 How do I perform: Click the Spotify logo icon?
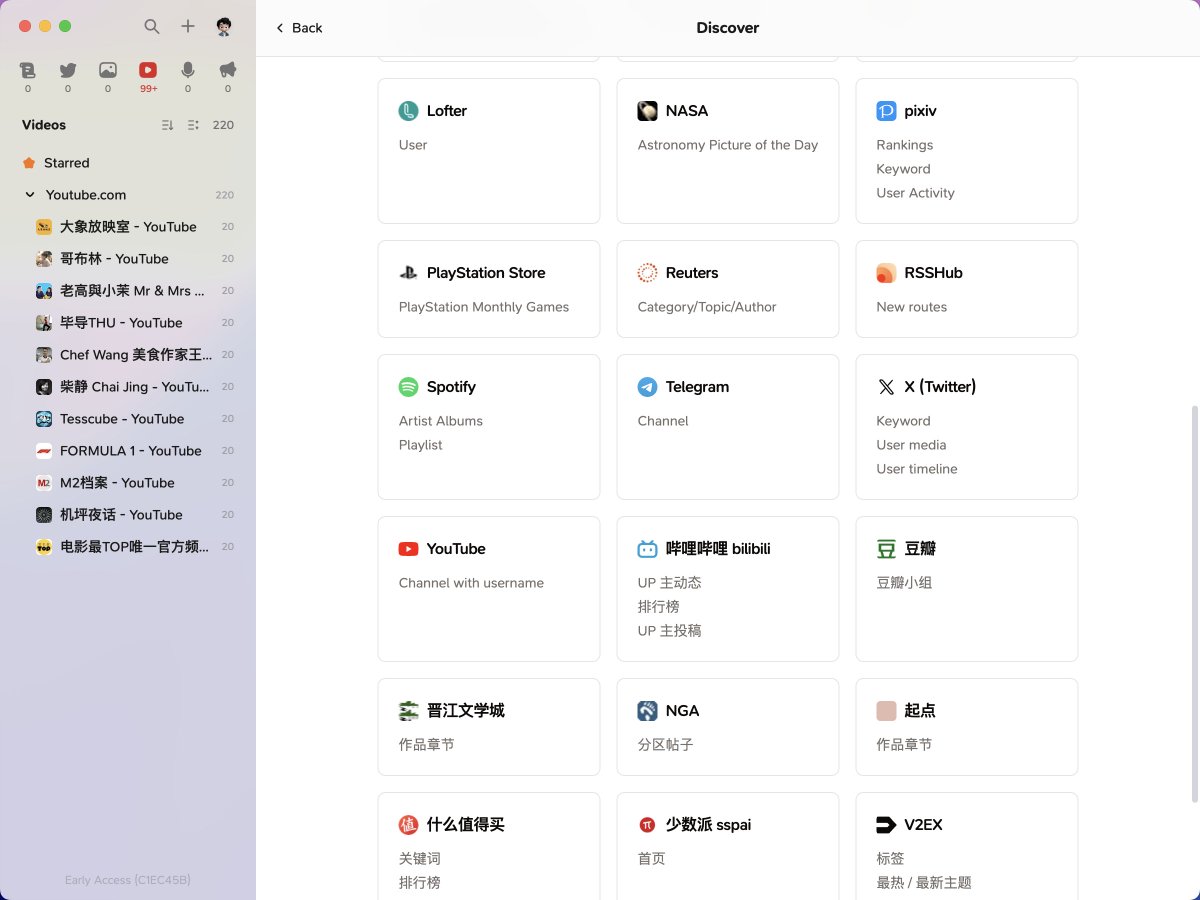click(x=408, y=387)
